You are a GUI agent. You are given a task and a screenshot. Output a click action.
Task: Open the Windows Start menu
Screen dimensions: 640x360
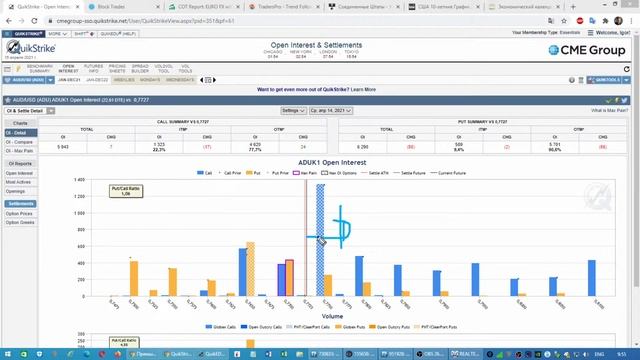point(8,354)
